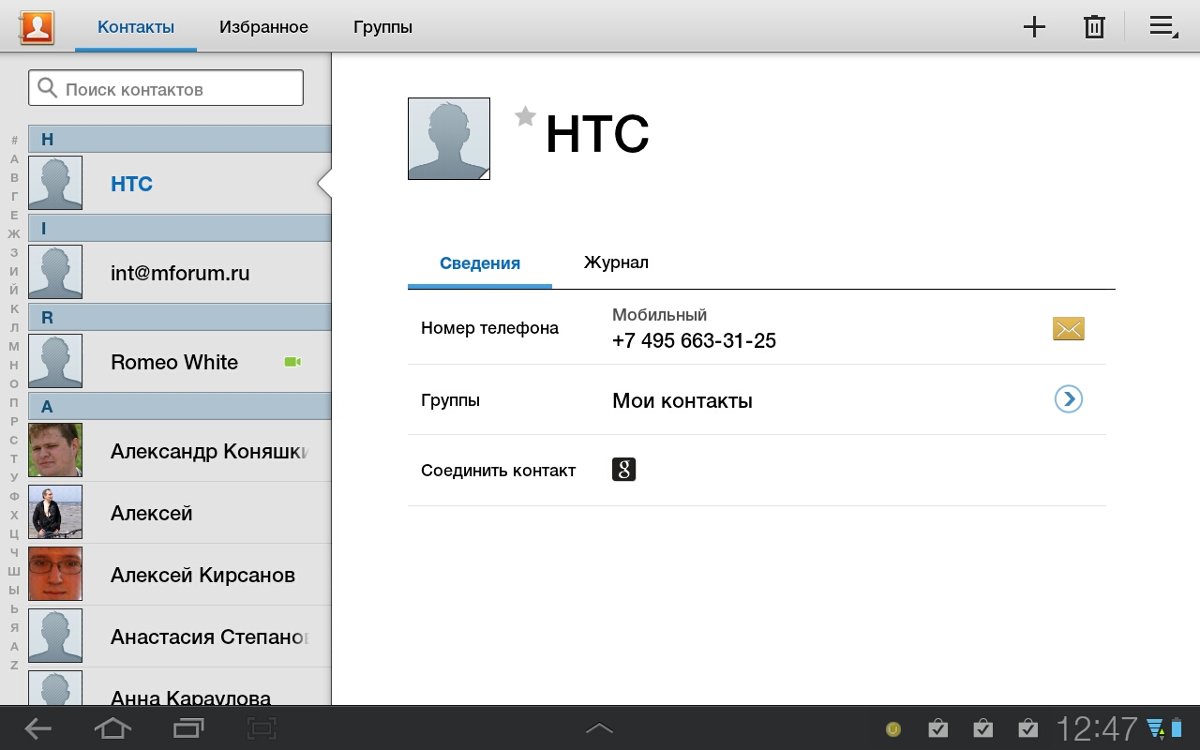Select the Сведения details tab

[x=480, y=264]
